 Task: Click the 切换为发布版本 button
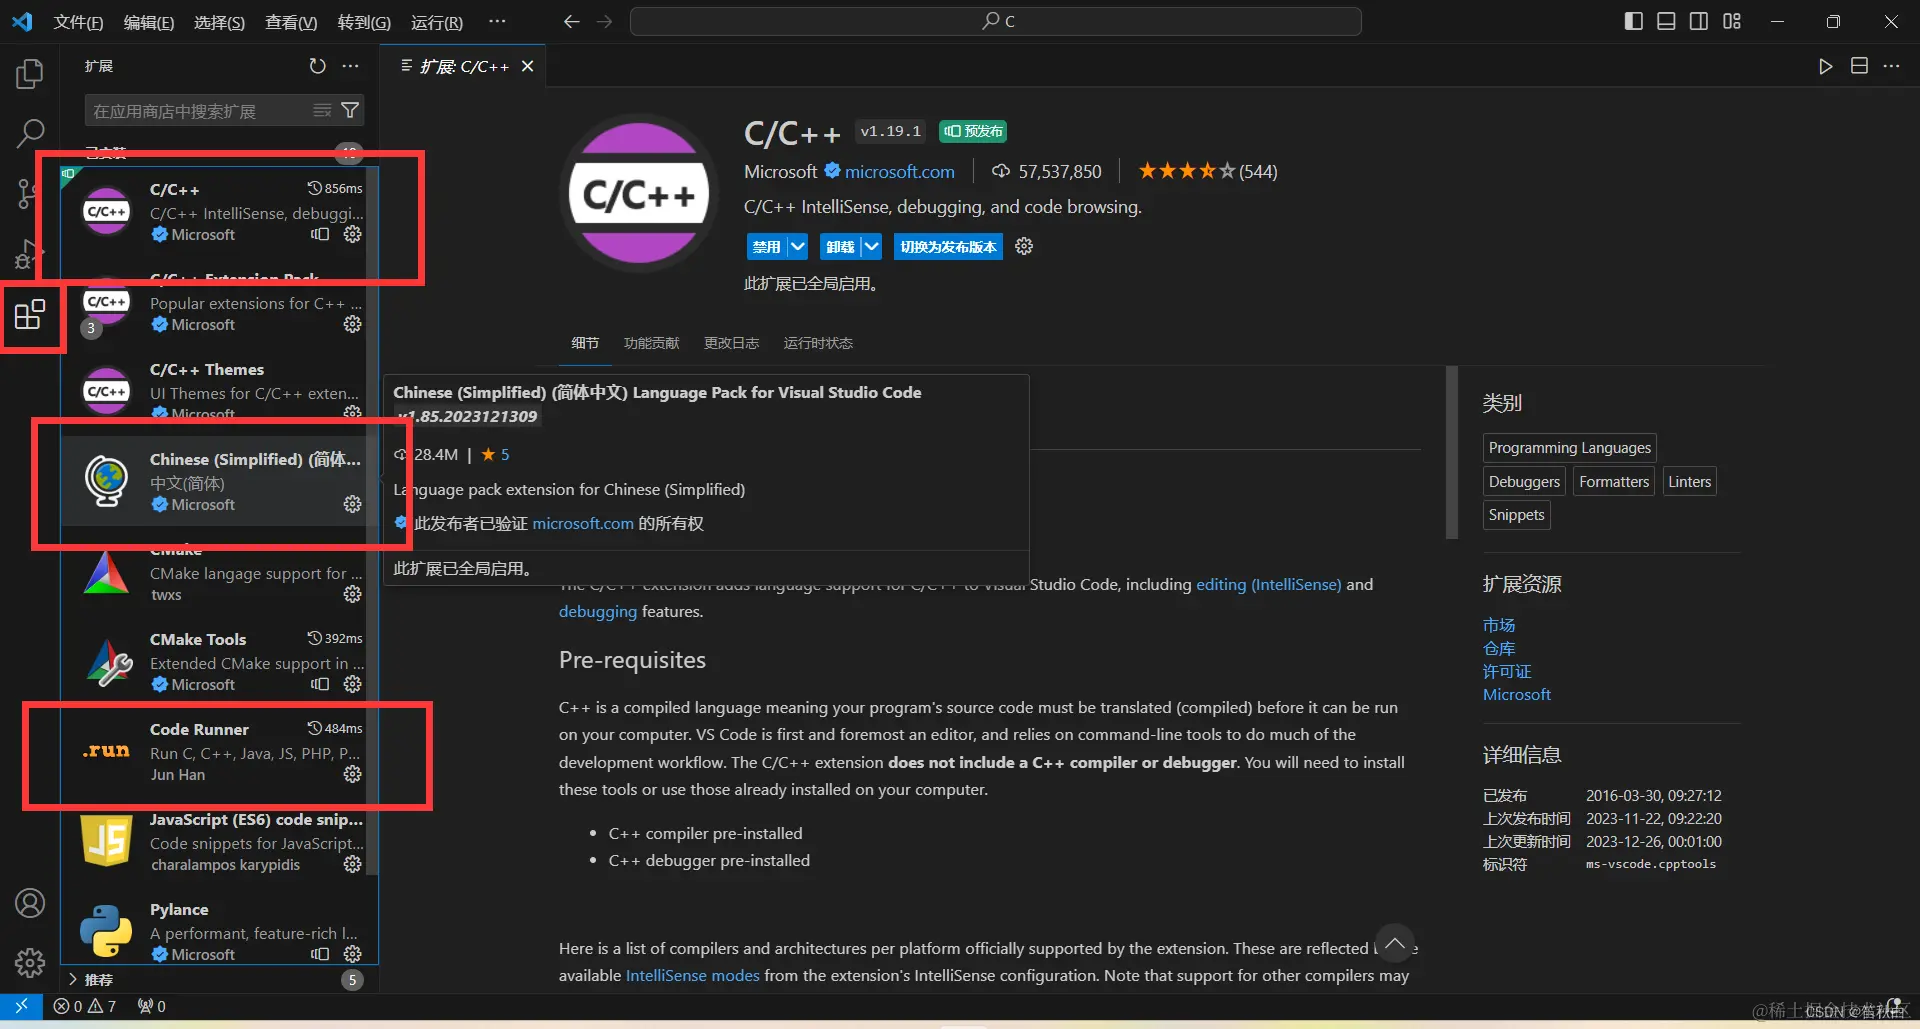948,247
